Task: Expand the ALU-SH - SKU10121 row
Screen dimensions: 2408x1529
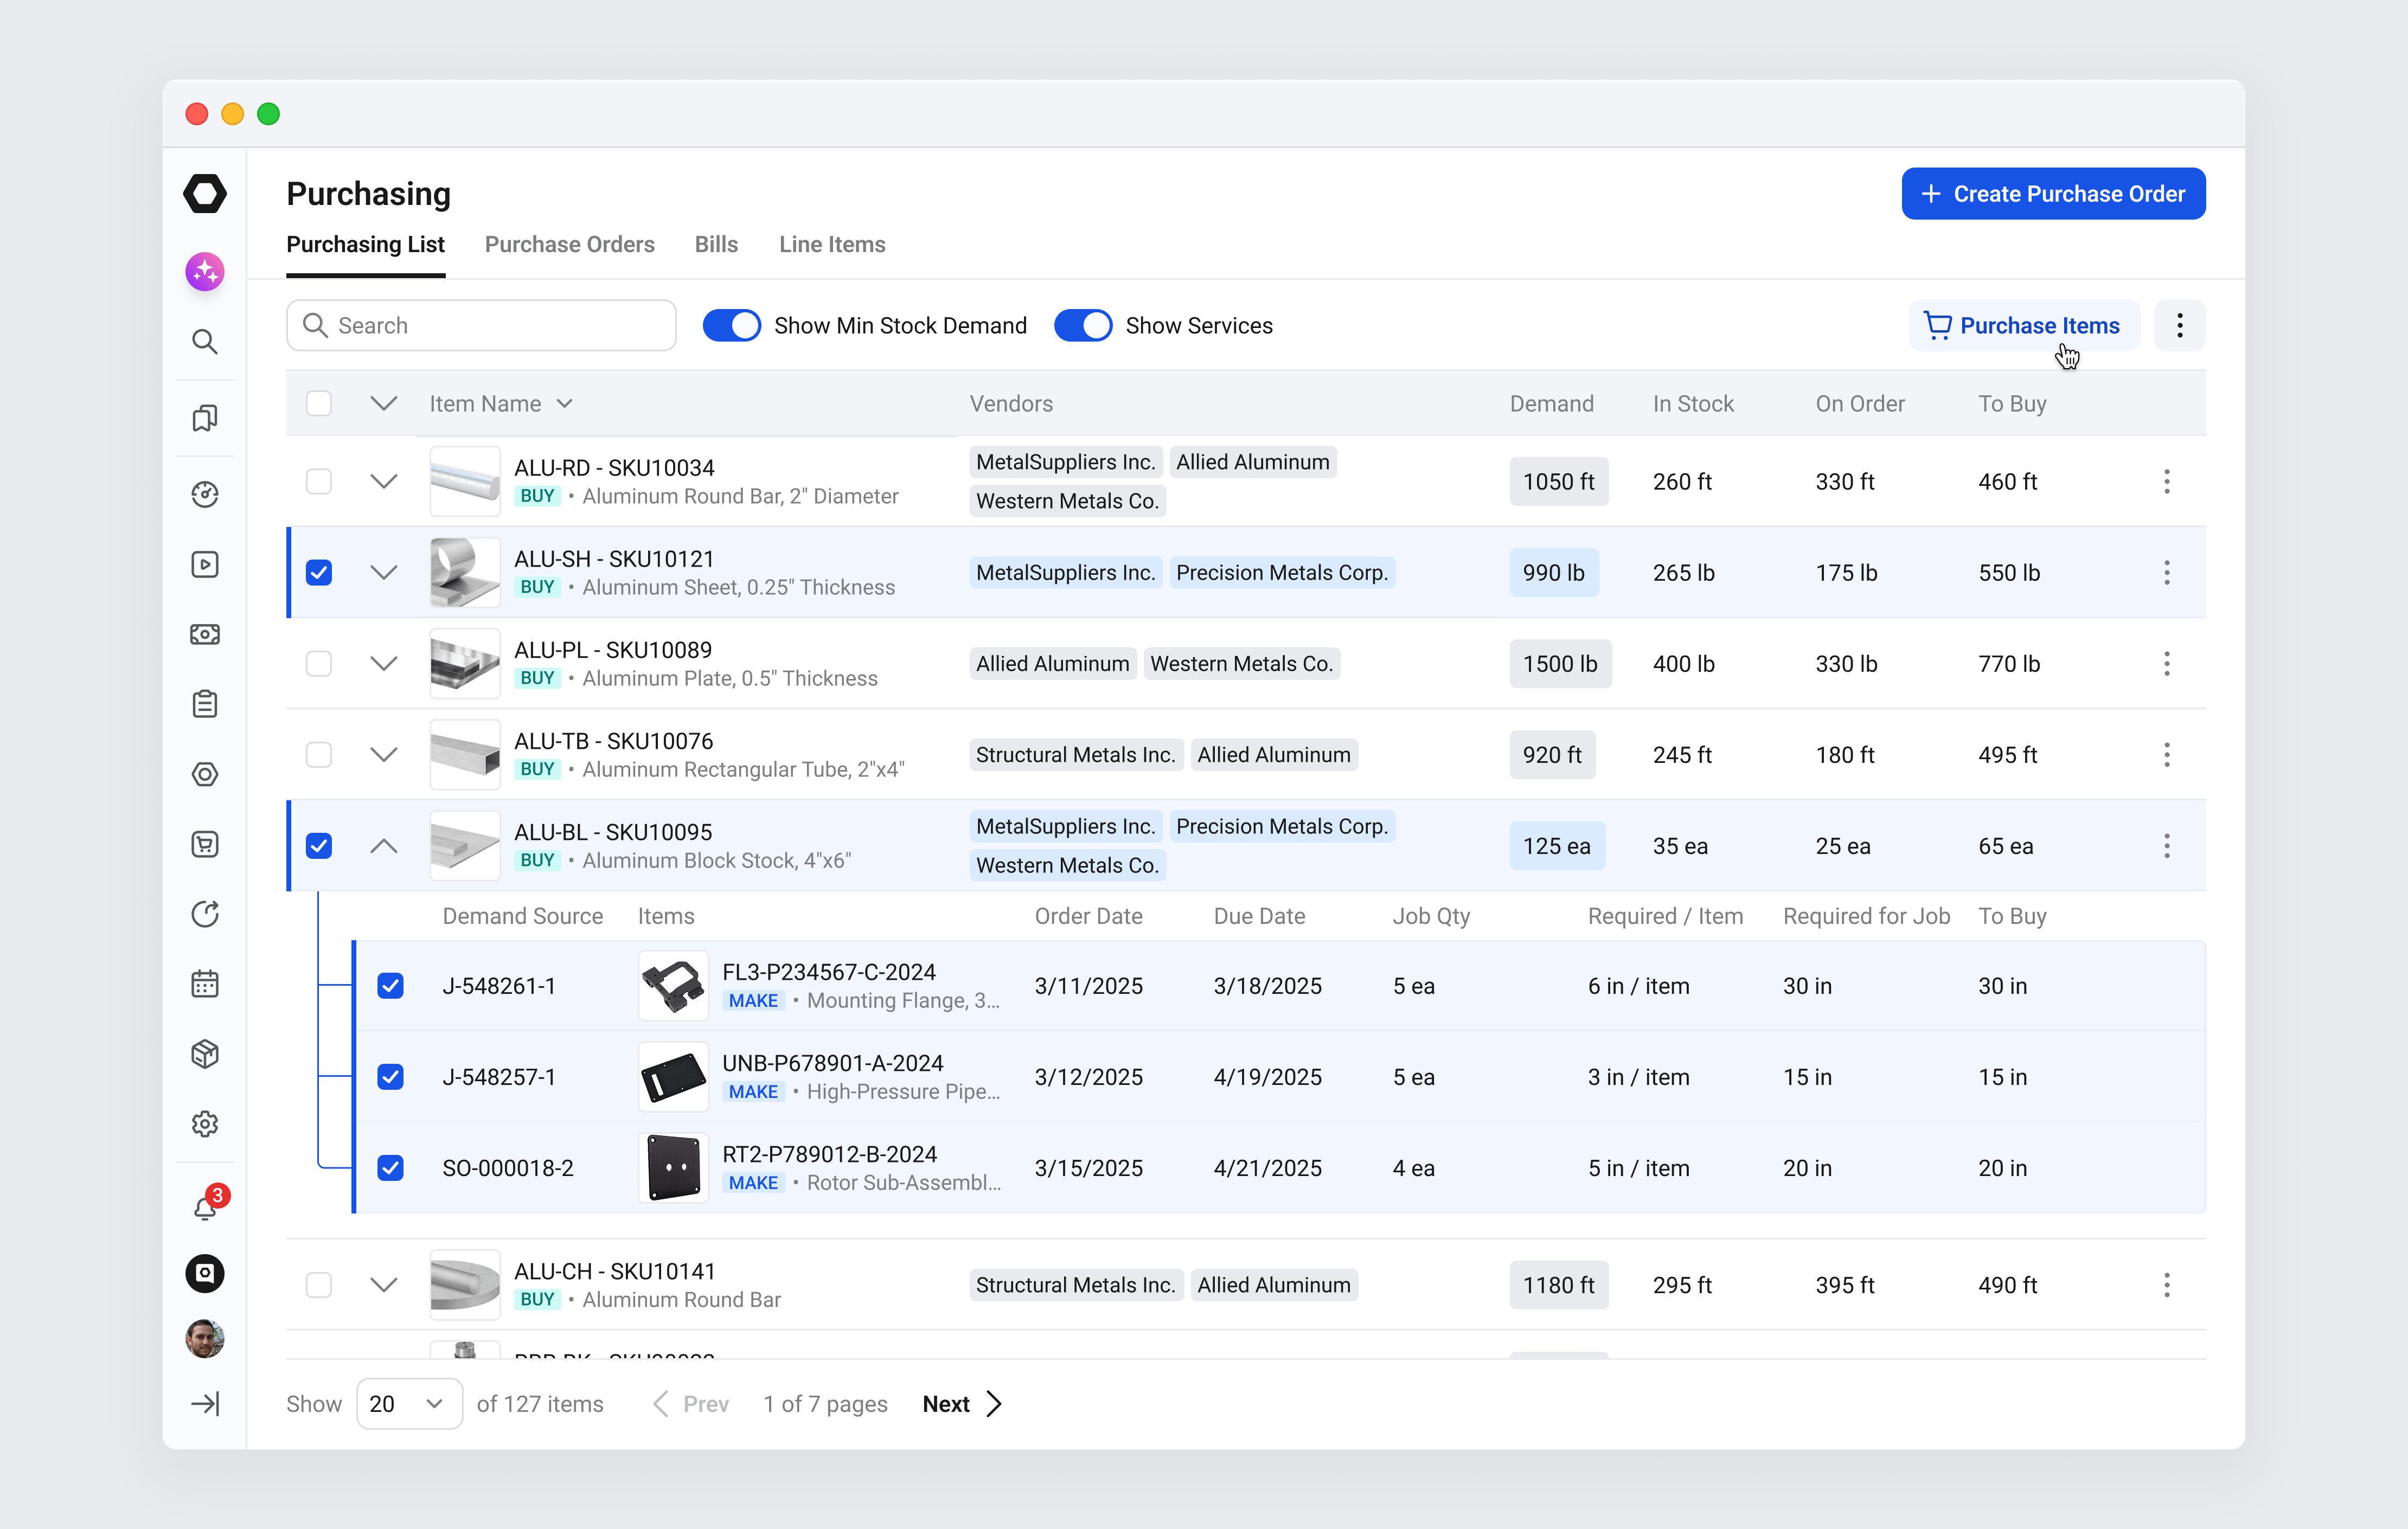Action: (x=384, y=572)
